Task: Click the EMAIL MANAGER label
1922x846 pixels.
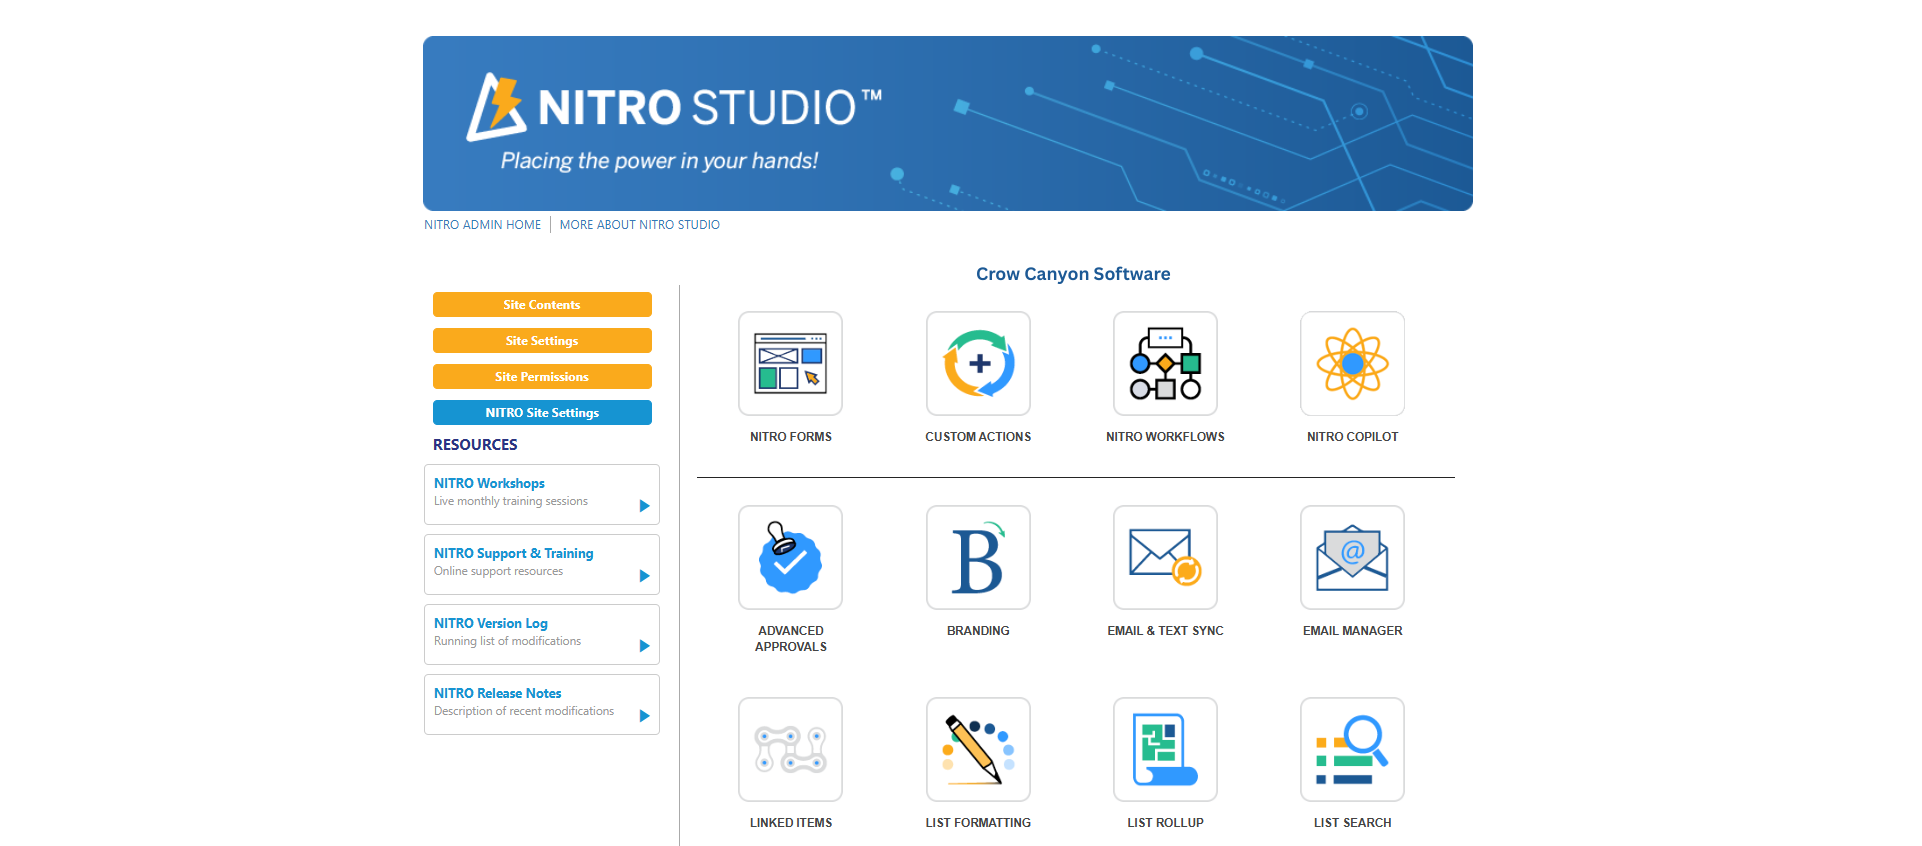Action: 1352,631
